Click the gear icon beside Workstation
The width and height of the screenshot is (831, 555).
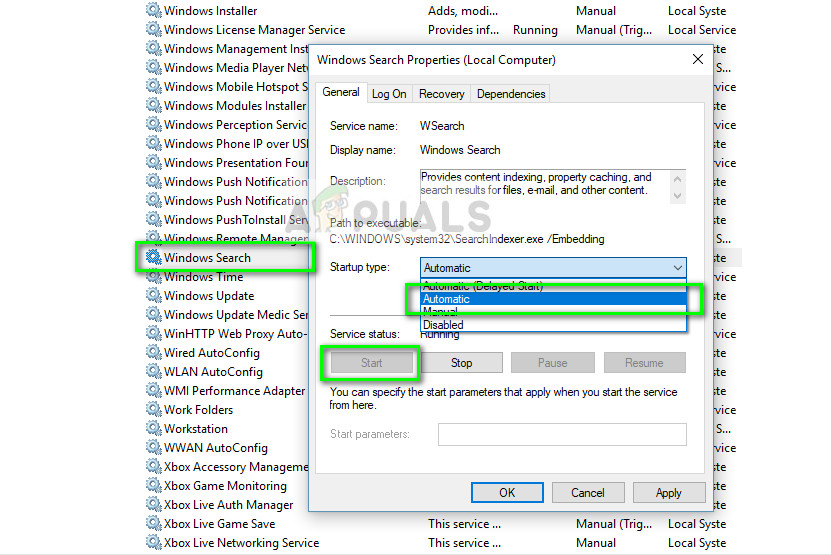click(x=154, y=428)
